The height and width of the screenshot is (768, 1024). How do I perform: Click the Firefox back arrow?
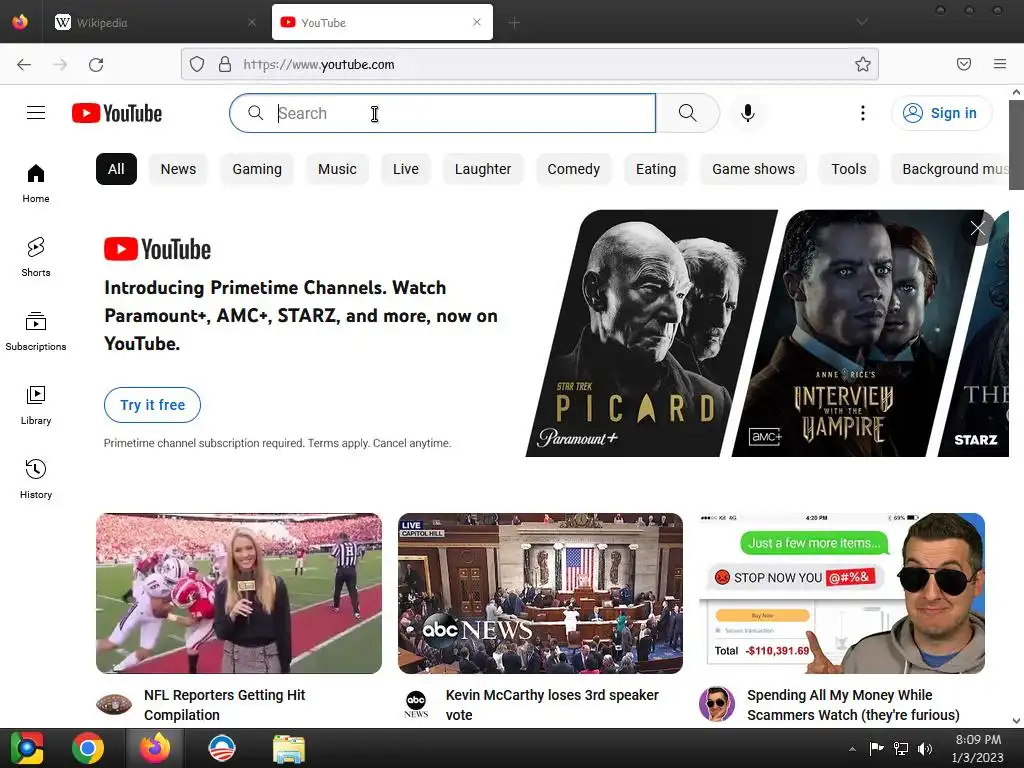pos(24,64)
